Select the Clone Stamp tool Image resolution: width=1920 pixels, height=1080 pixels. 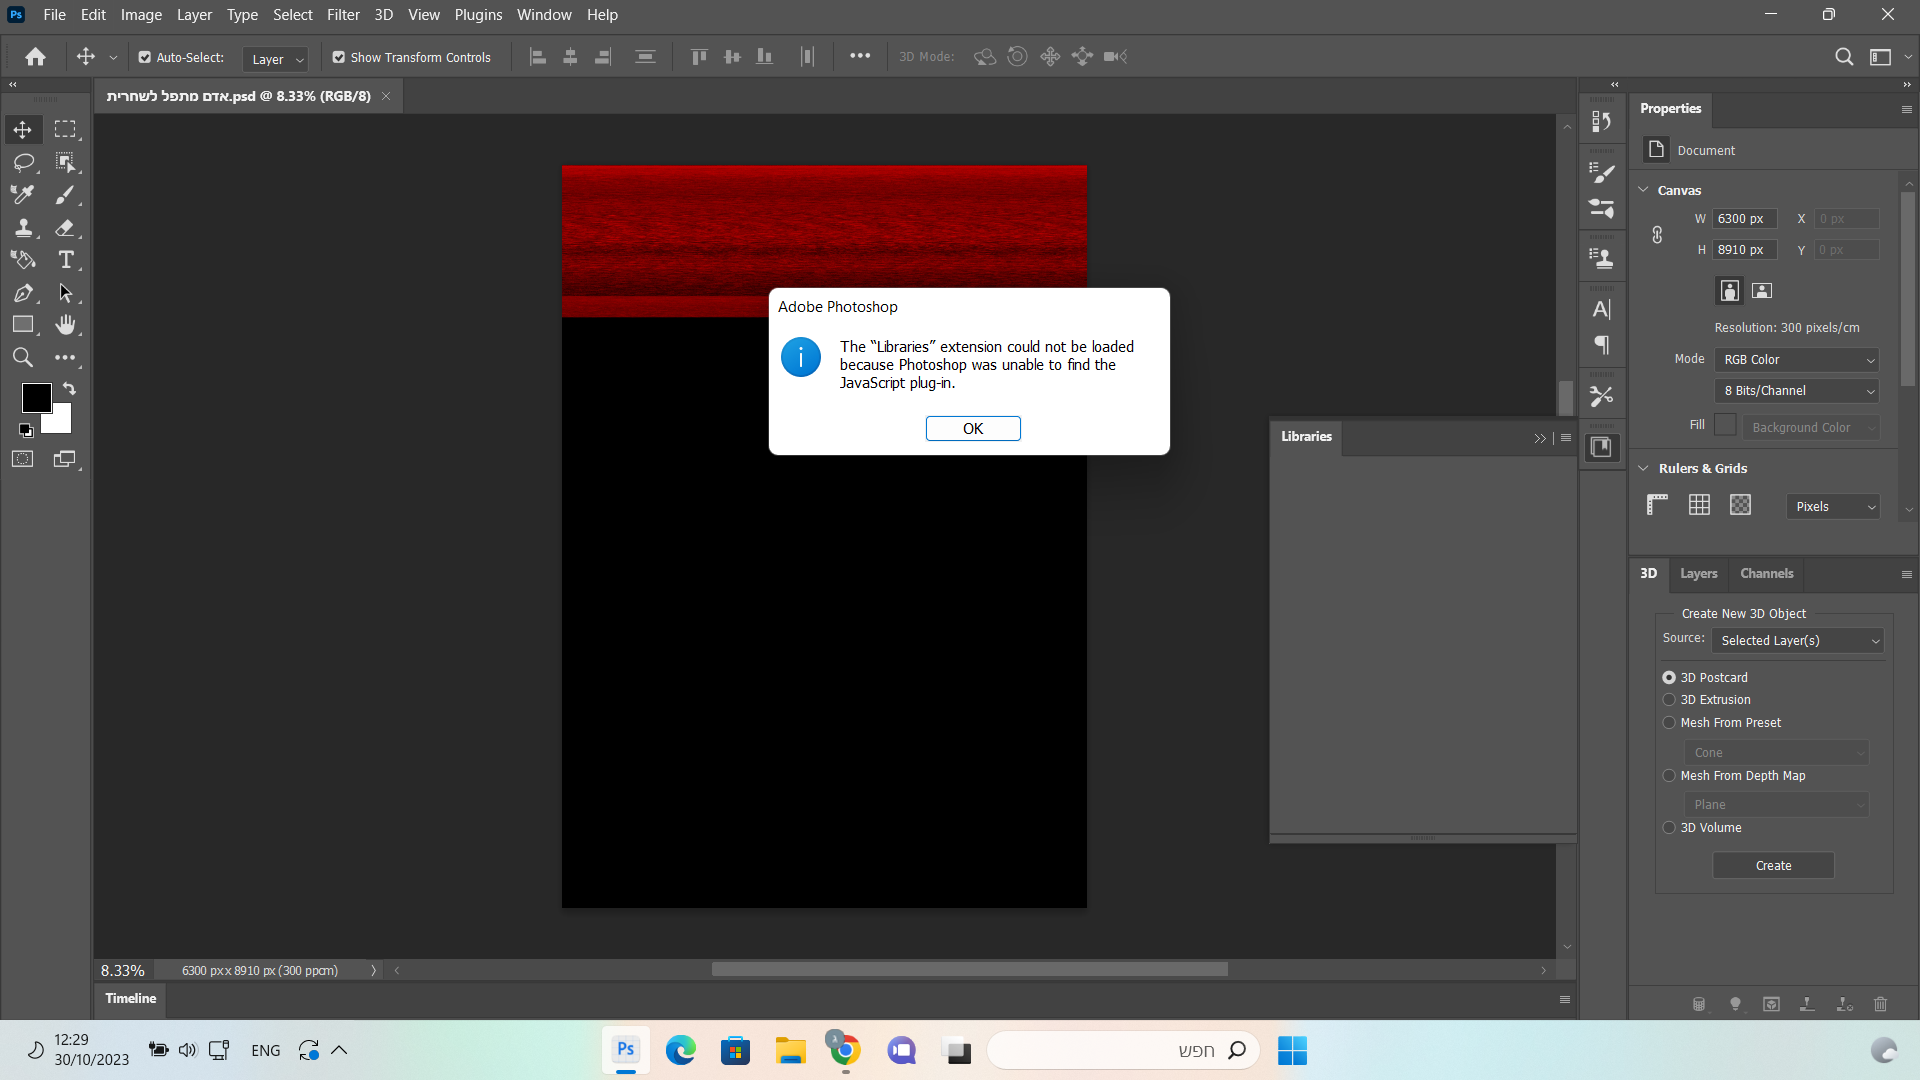pos(23,227)
